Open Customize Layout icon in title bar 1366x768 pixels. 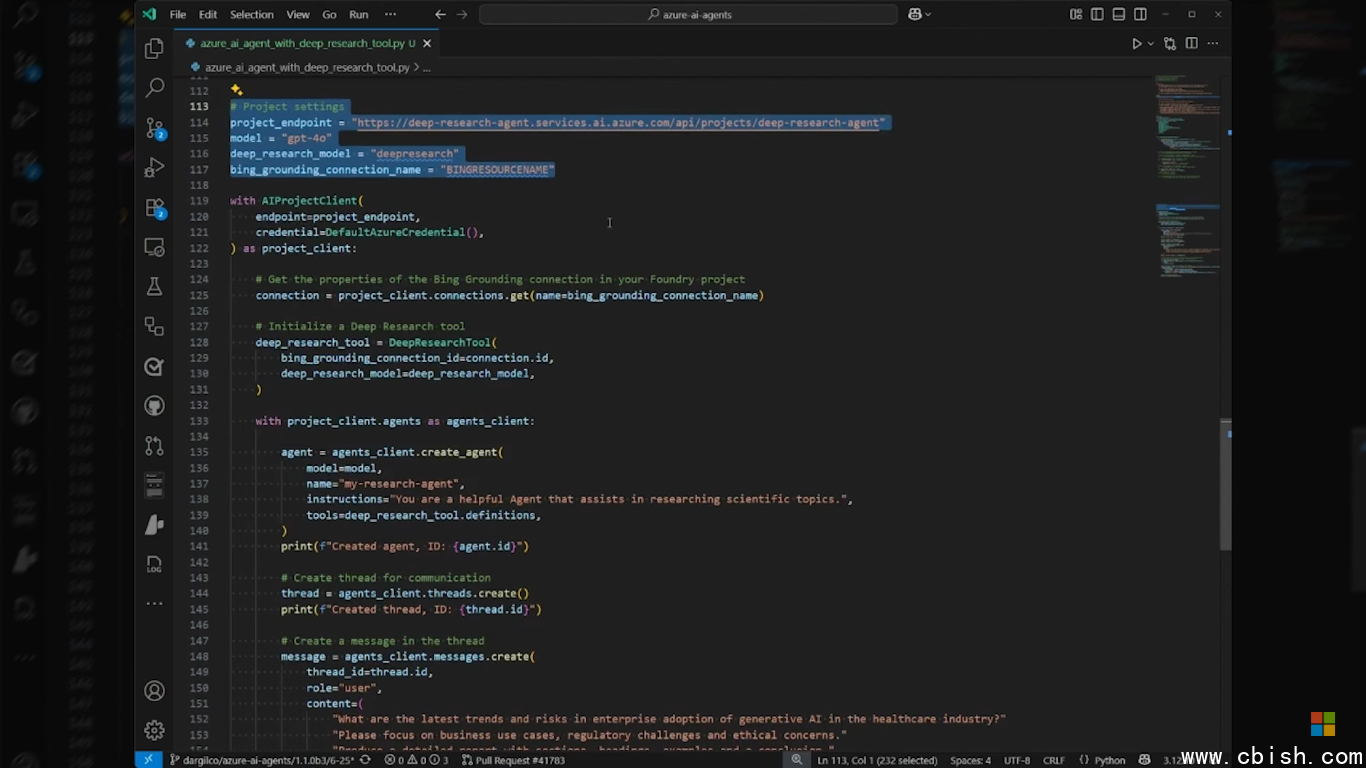point(1076,14)
